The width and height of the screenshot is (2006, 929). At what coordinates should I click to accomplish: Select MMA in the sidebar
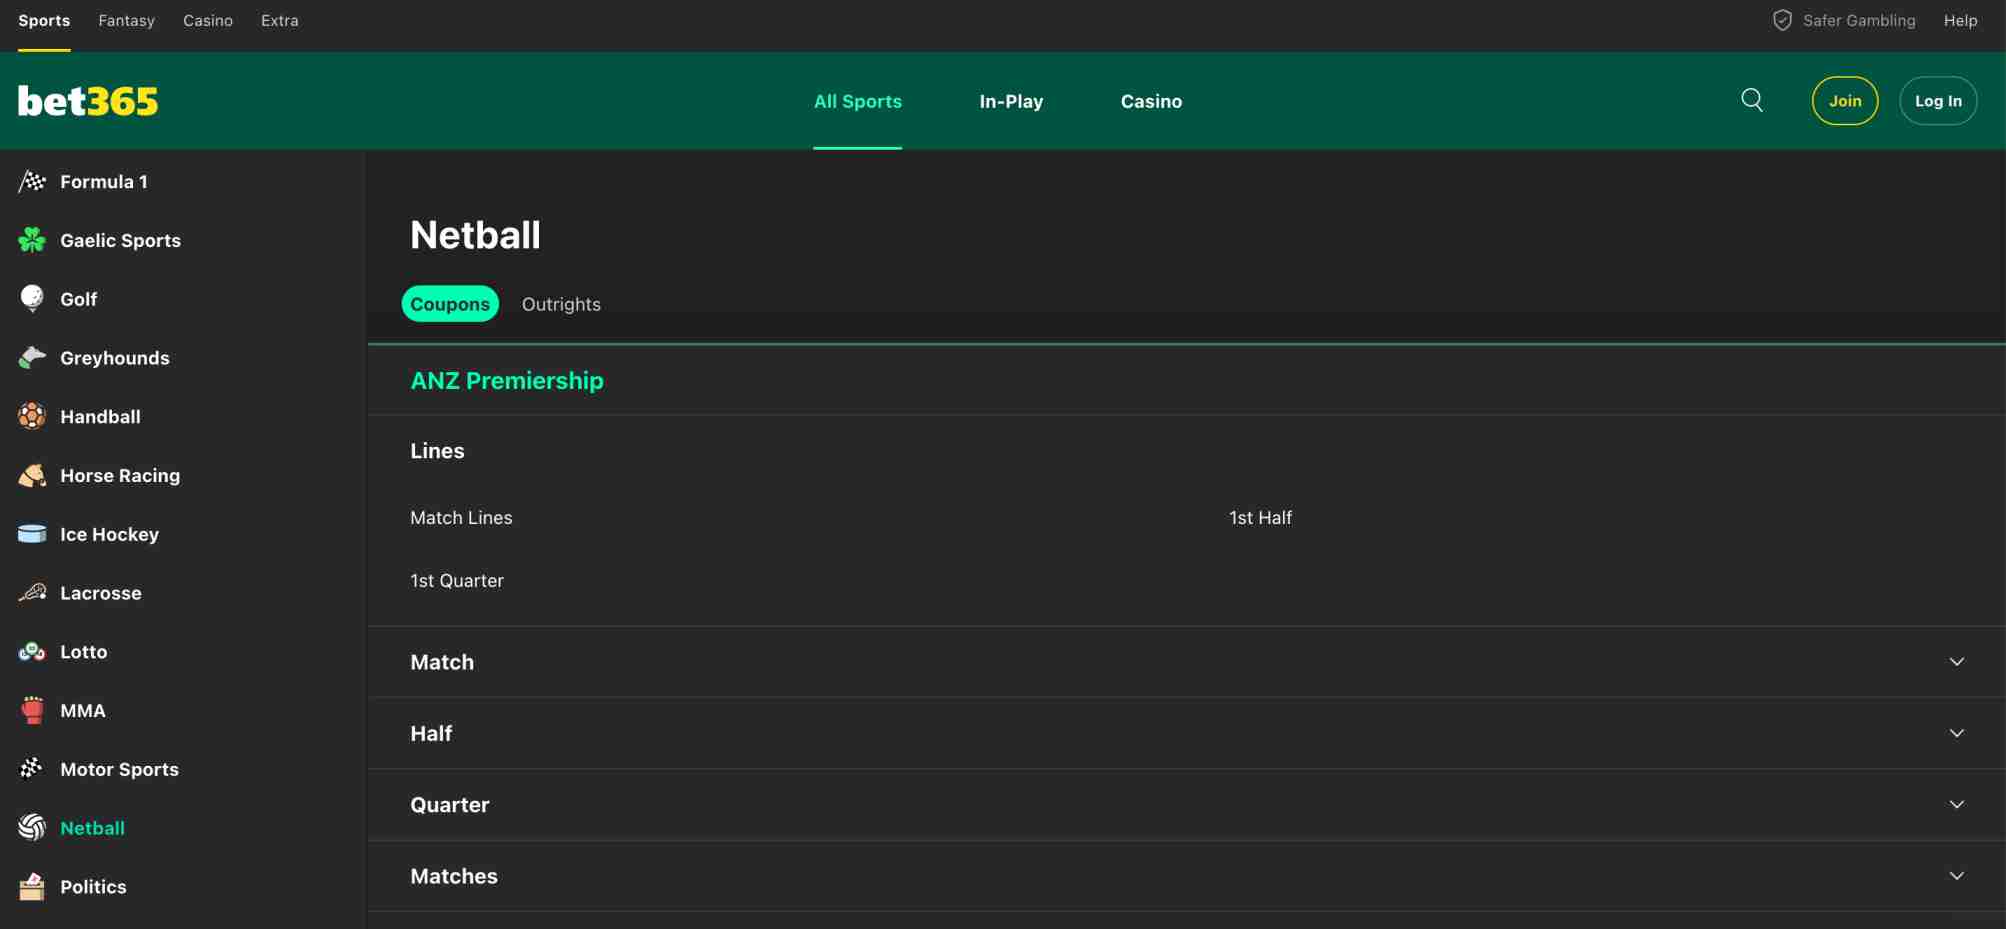(x=83, y=711)
